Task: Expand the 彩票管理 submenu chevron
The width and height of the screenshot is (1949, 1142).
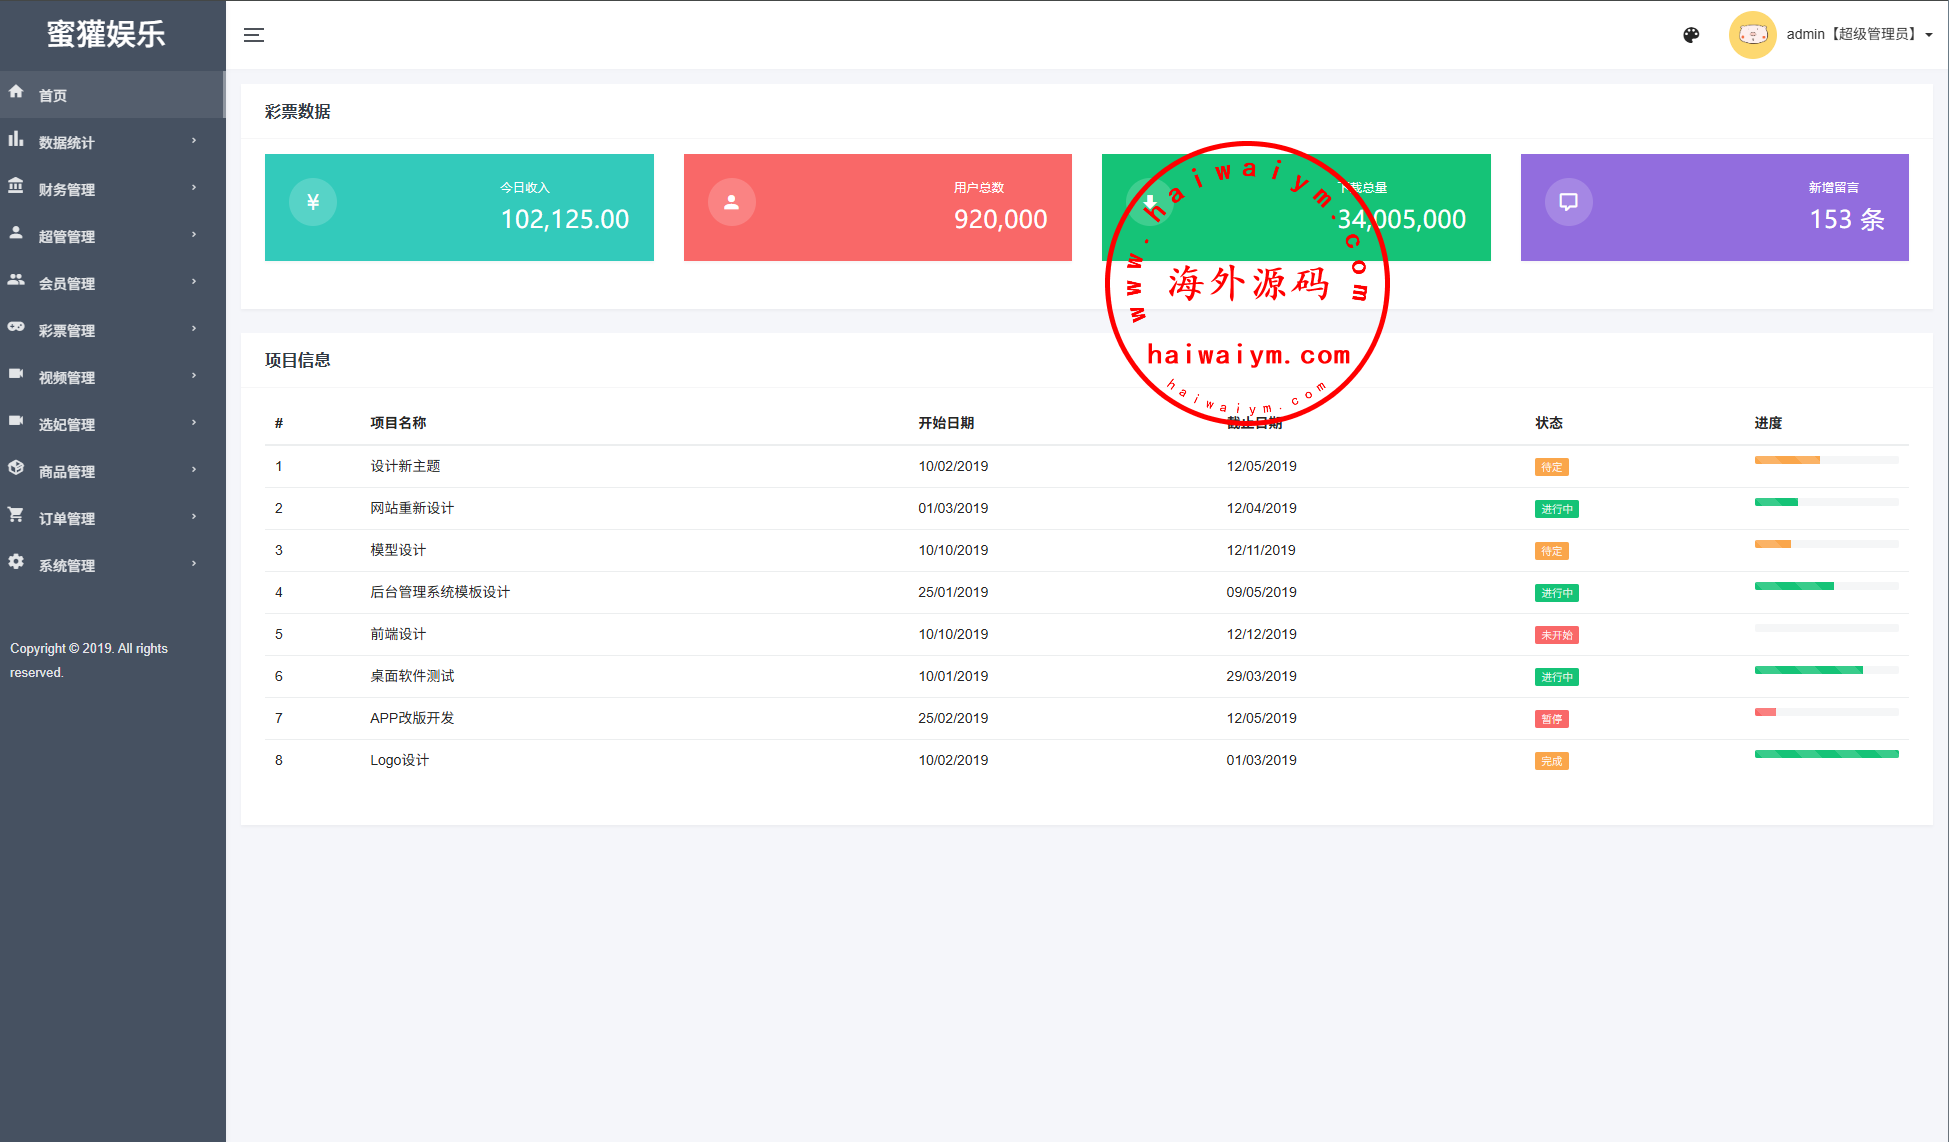Action: [x=194, y=329]
